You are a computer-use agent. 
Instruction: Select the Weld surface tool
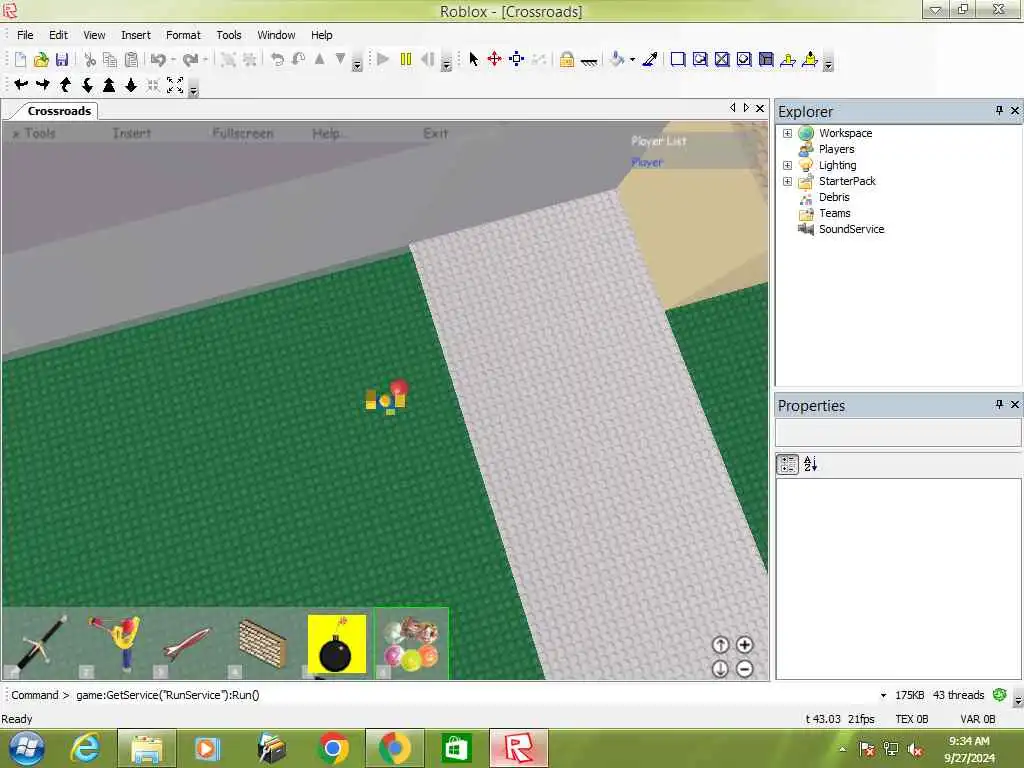click(x=722, y=59)
